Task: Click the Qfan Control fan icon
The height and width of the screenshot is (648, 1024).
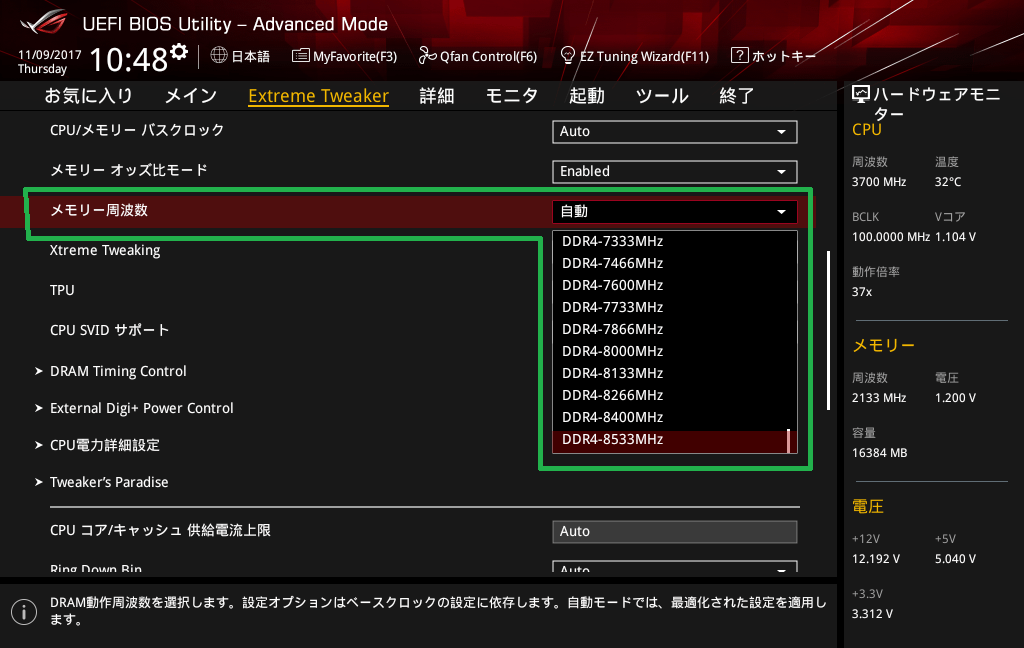Action: tap(427, 56)
